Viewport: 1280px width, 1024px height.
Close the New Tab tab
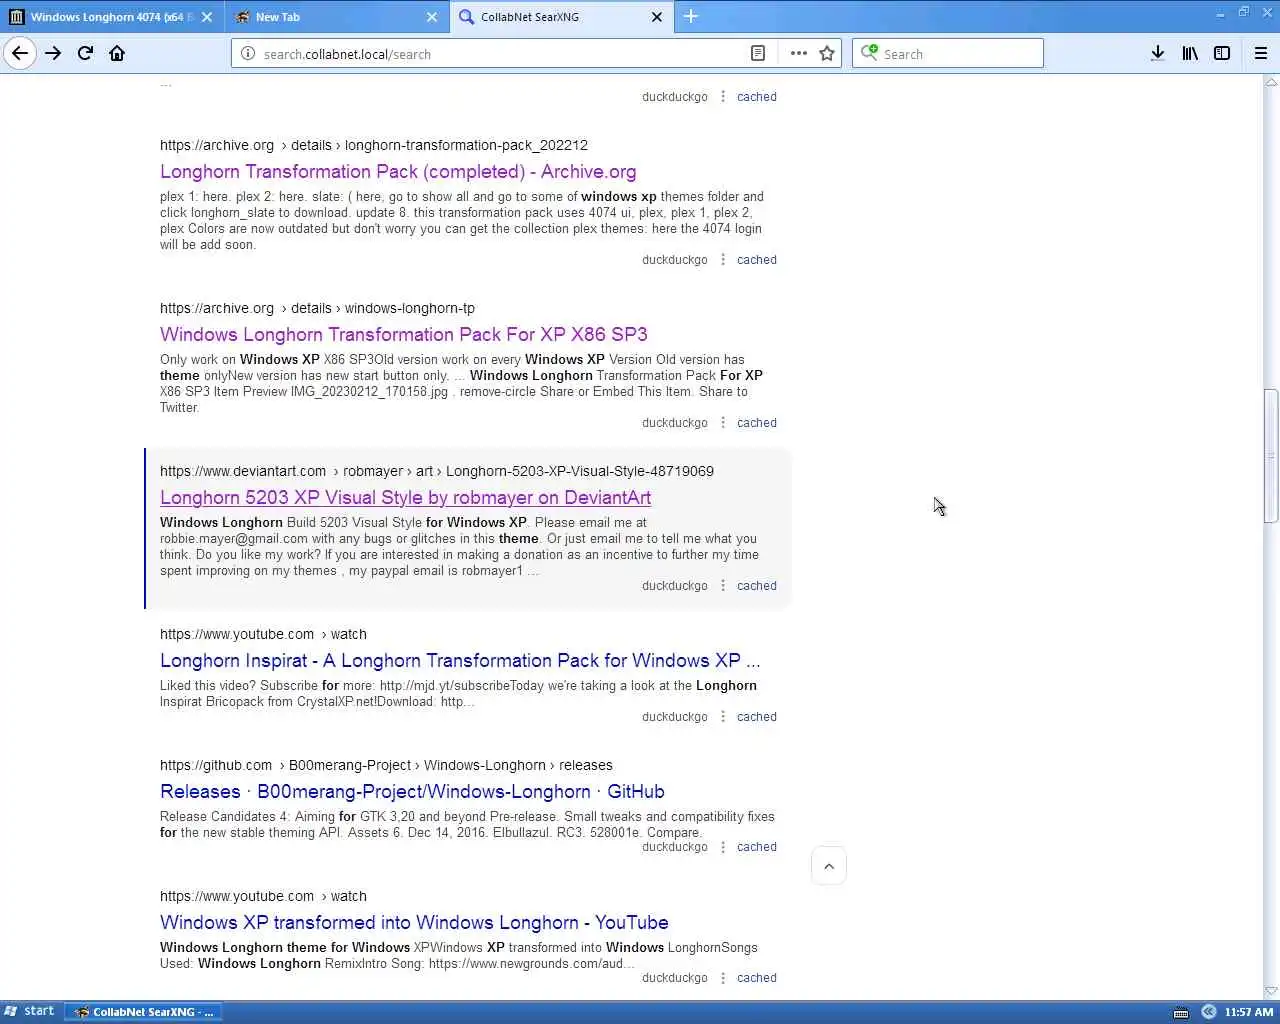432,17
